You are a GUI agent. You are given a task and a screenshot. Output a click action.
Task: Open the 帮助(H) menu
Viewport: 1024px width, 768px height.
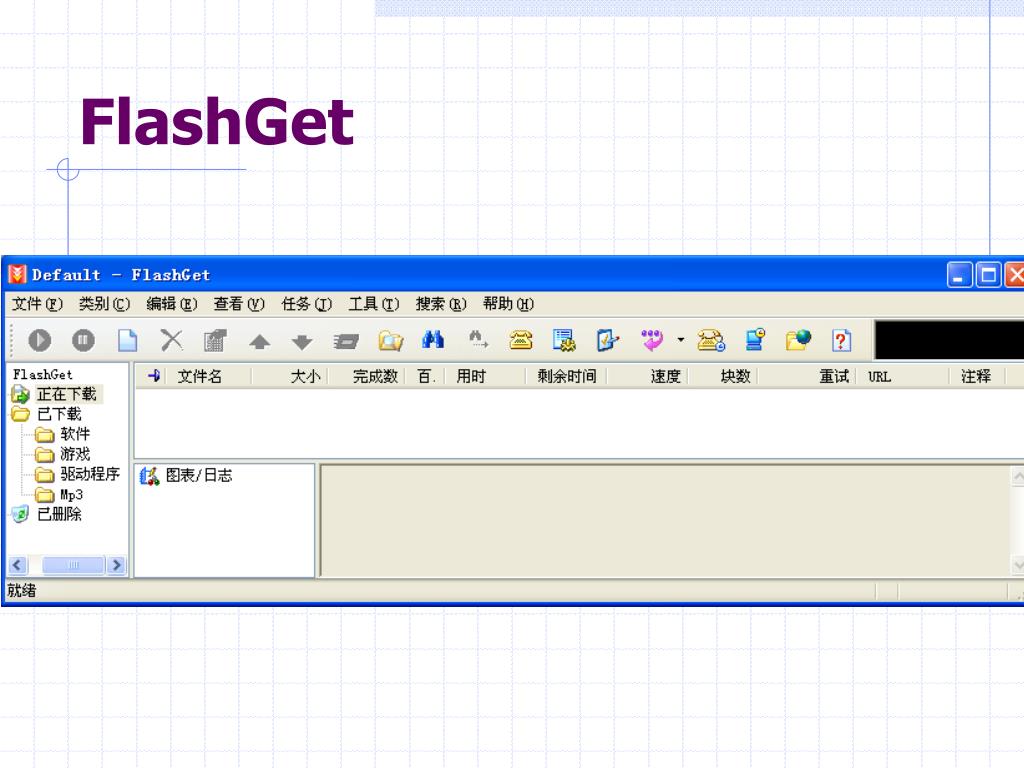(x=508, y=304)
